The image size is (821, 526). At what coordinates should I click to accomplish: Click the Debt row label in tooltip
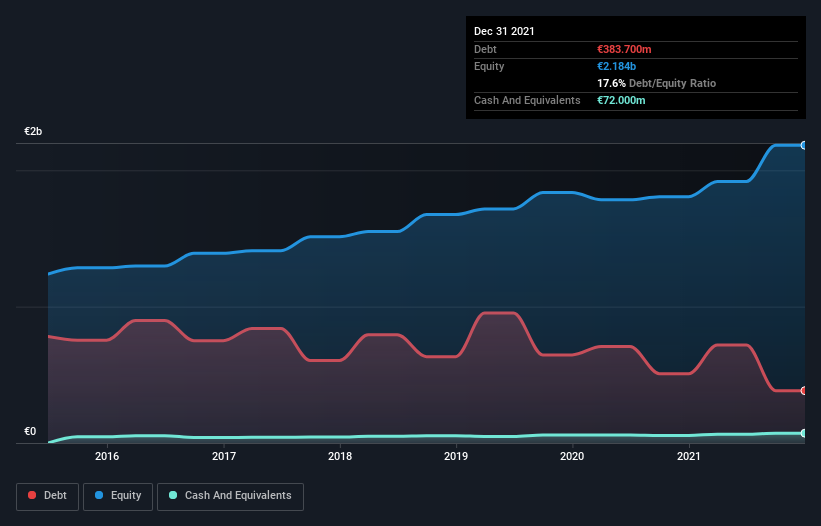(x=485, y=49)
